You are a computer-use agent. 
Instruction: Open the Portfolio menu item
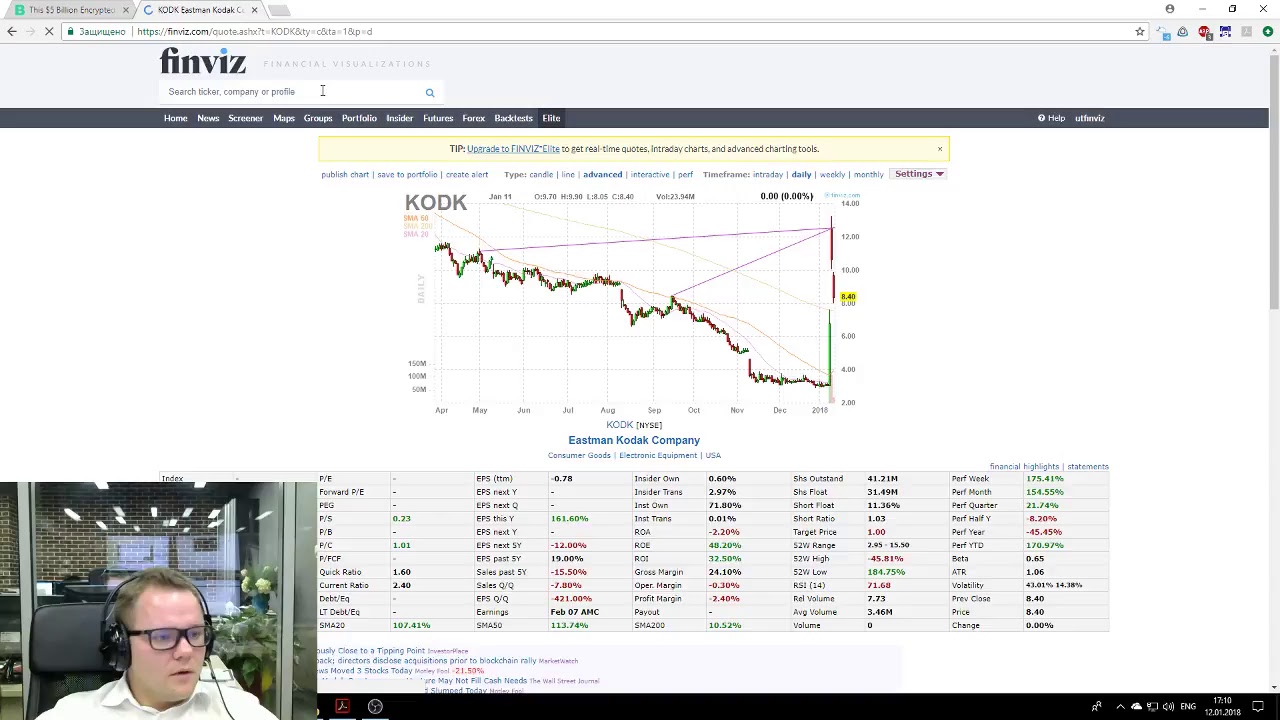(359, 118)
